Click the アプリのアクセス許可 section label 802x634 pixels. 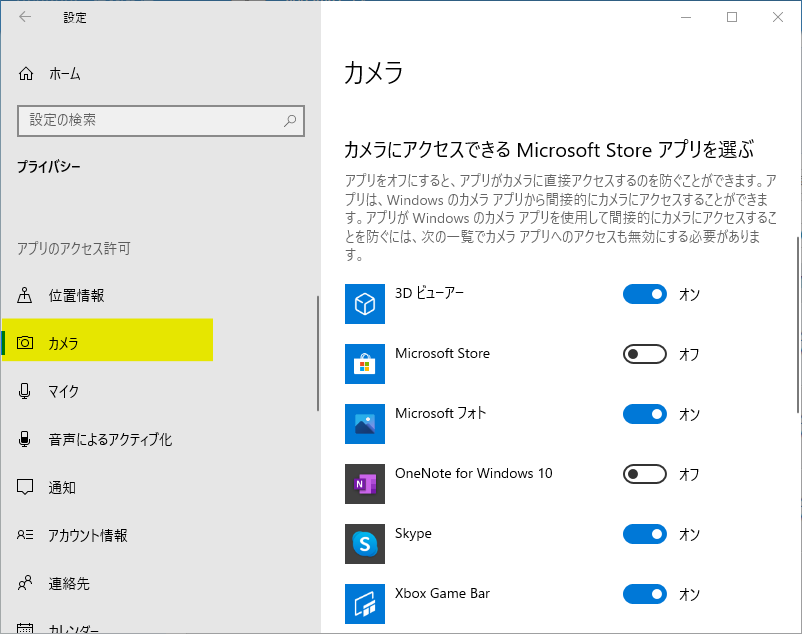point(74,248)
